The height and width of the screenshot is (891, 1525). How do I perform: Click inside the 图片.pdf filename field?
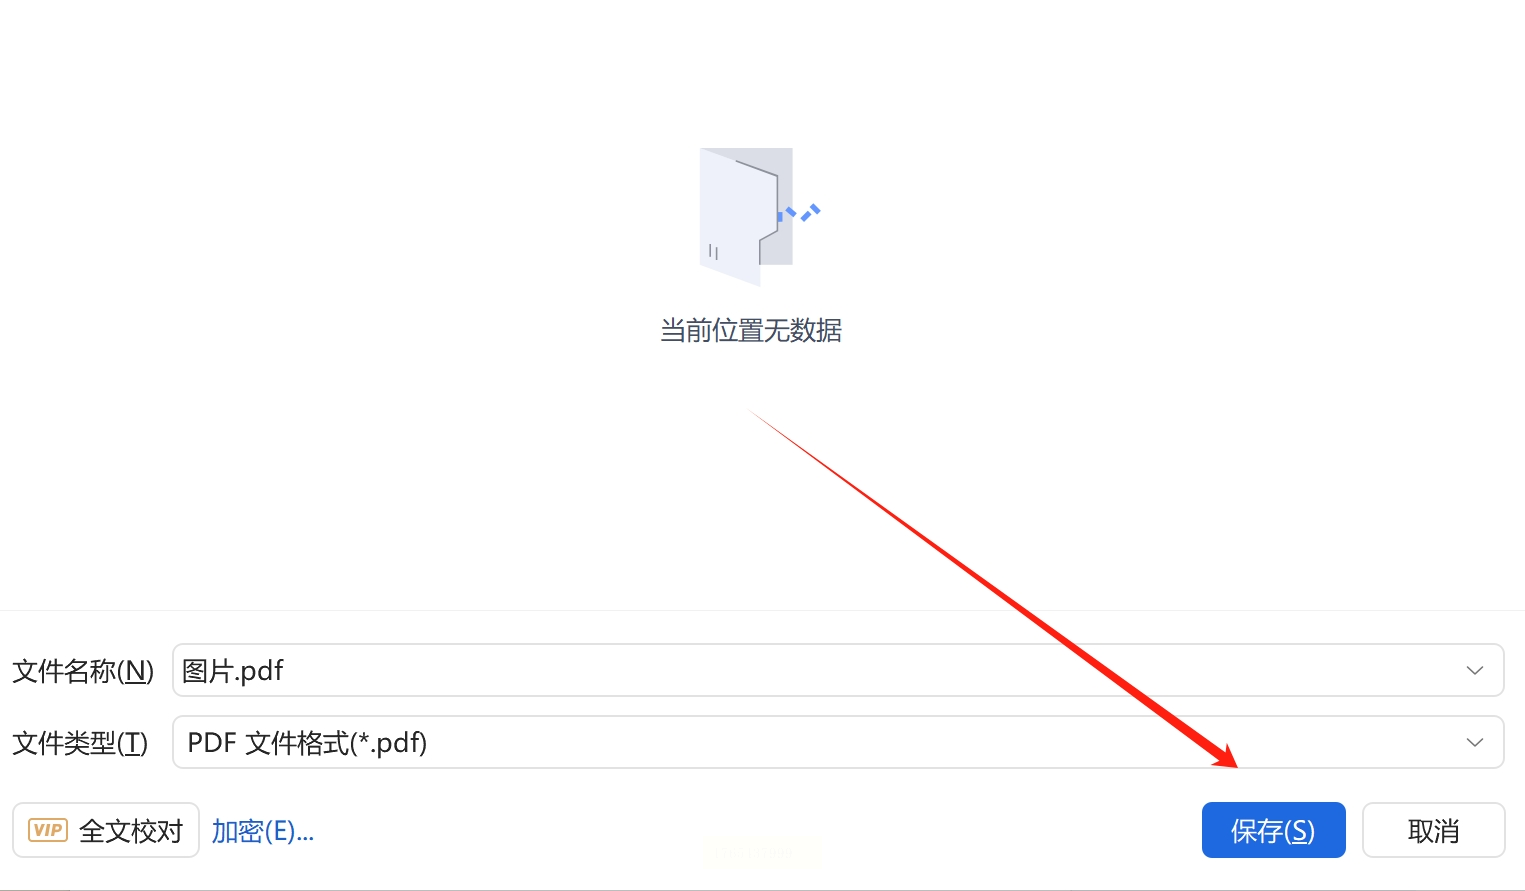(x=838, y=670)
